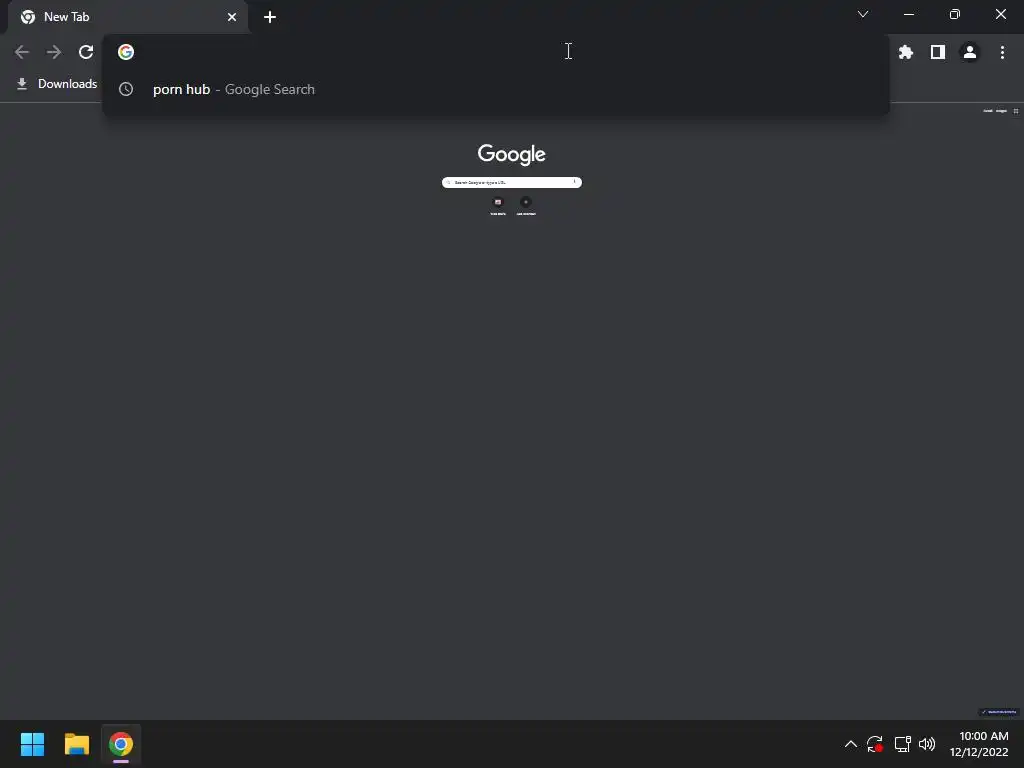This screenshot has width=1024, height=768.
Task: Click the Google search box on the page
Action: 511,182
